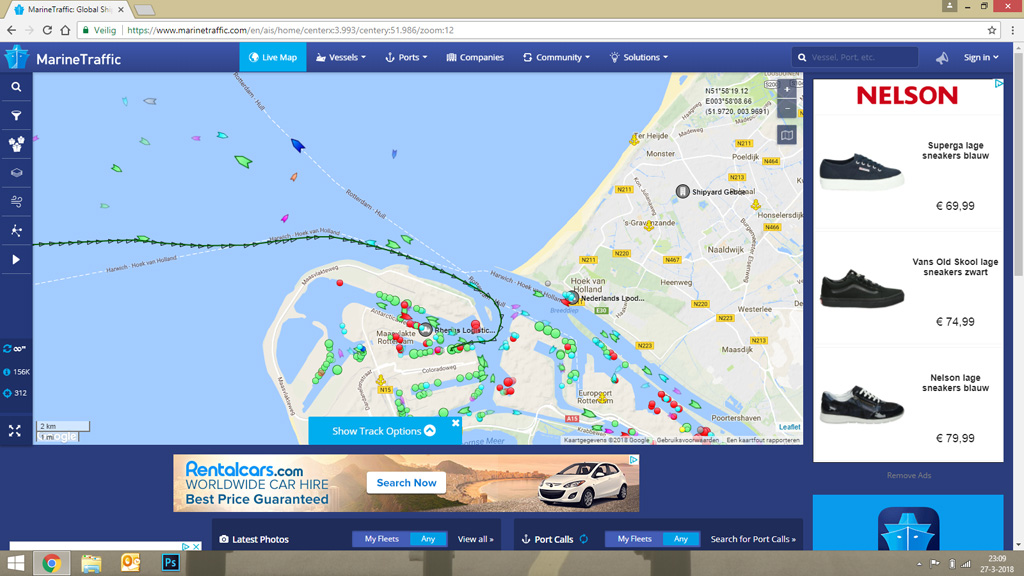Expand the Ports dropdown menu
Screen dimensions: 1024x576
[406, 57]
